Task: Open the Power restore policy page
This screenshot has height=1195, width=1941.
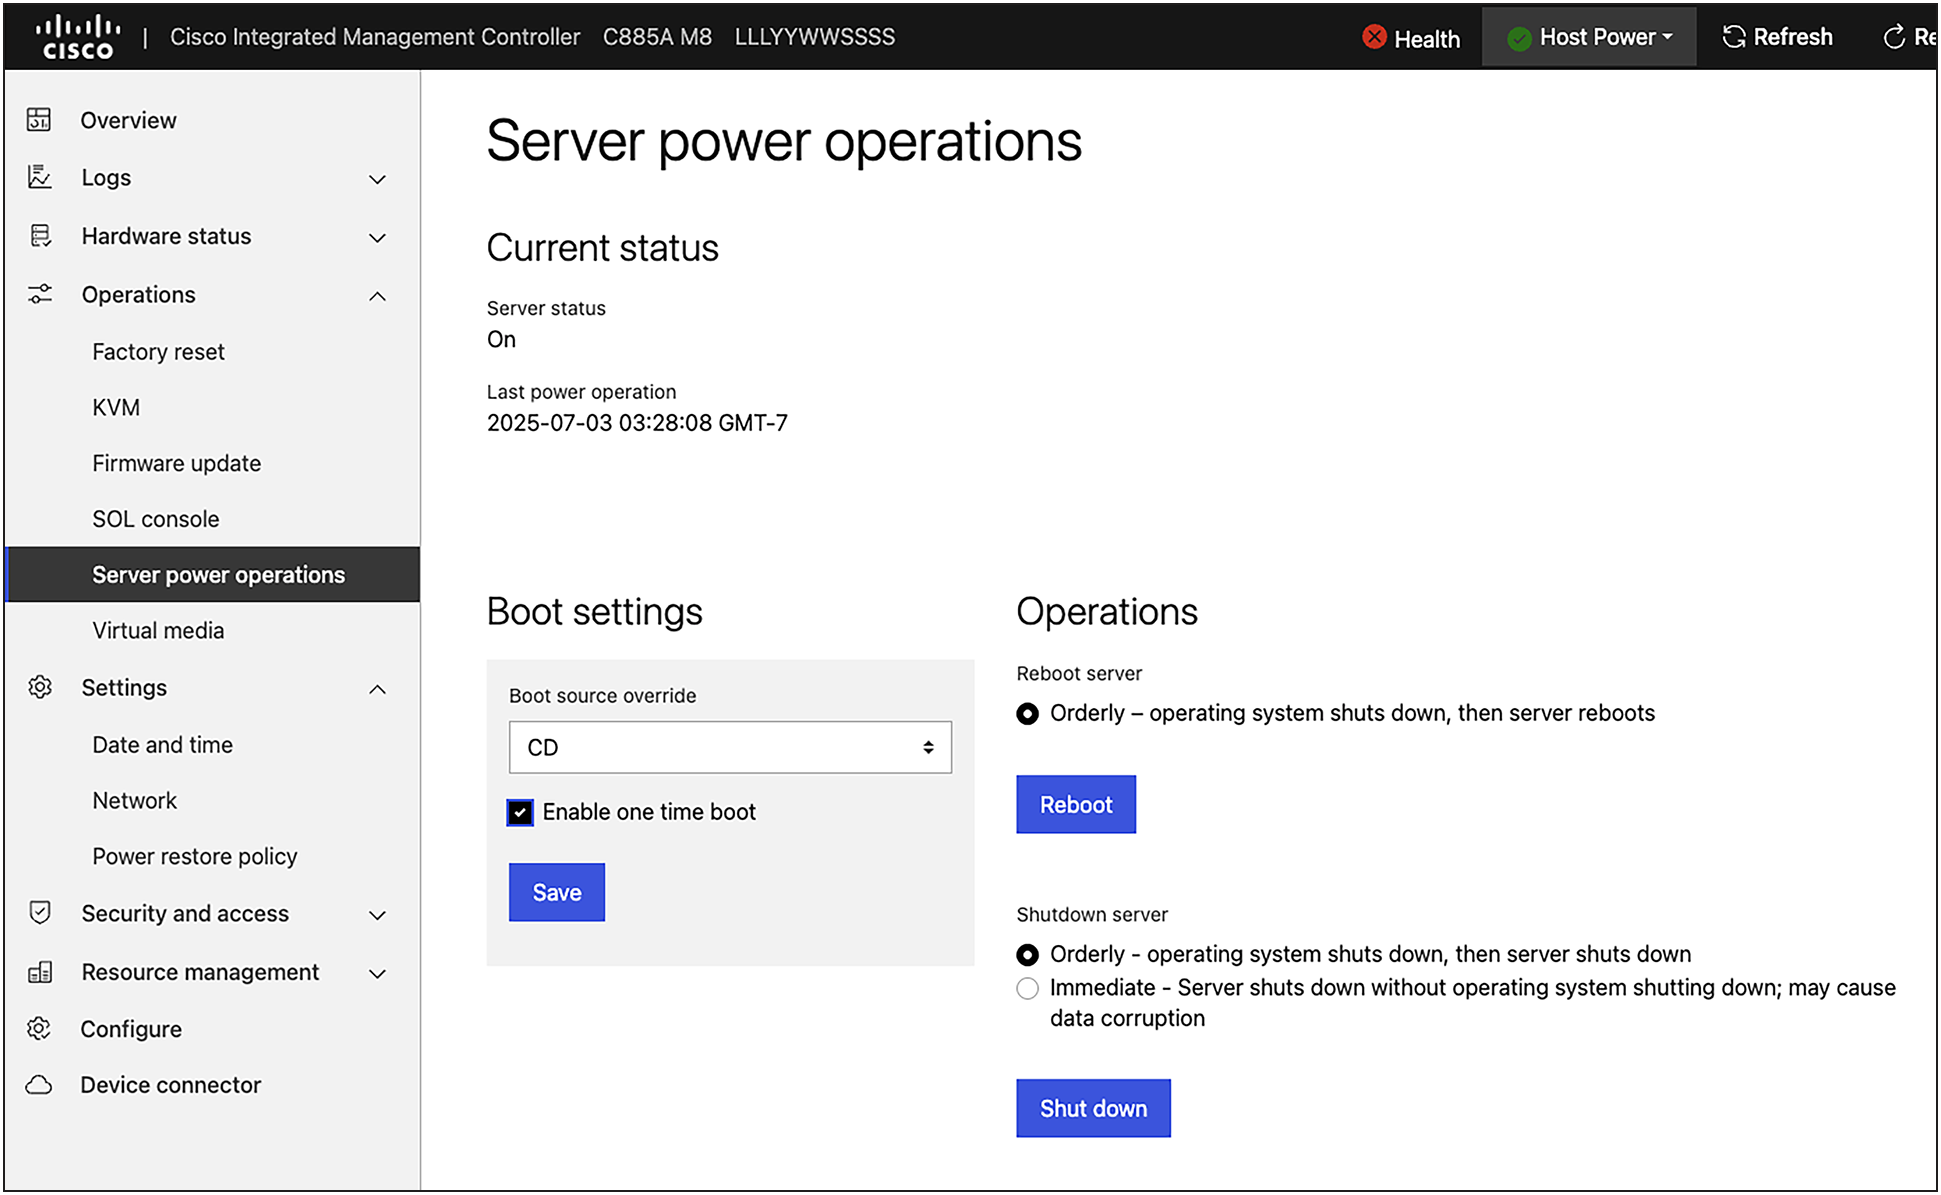Action: click(x=194, y=856)
